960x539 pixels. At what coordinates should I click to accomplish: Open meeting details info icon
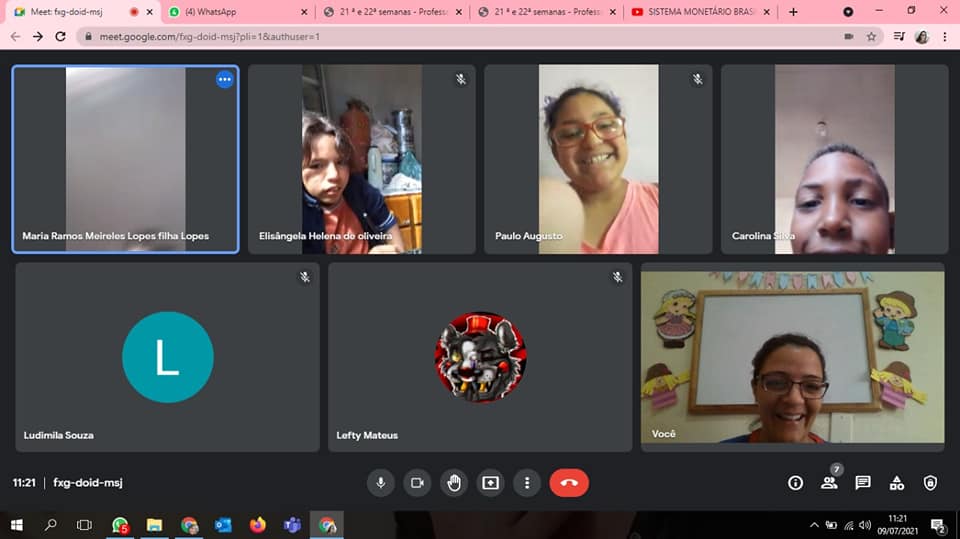click(795, 483)
